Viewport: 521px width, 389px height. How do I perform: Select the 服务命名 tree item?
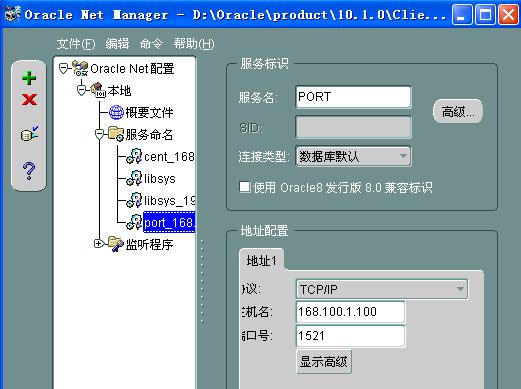[149, 135]
